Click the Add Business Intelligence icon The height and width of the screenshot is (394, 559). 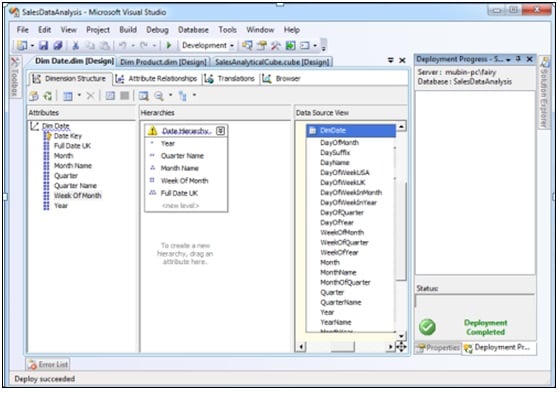coord(34,96)
